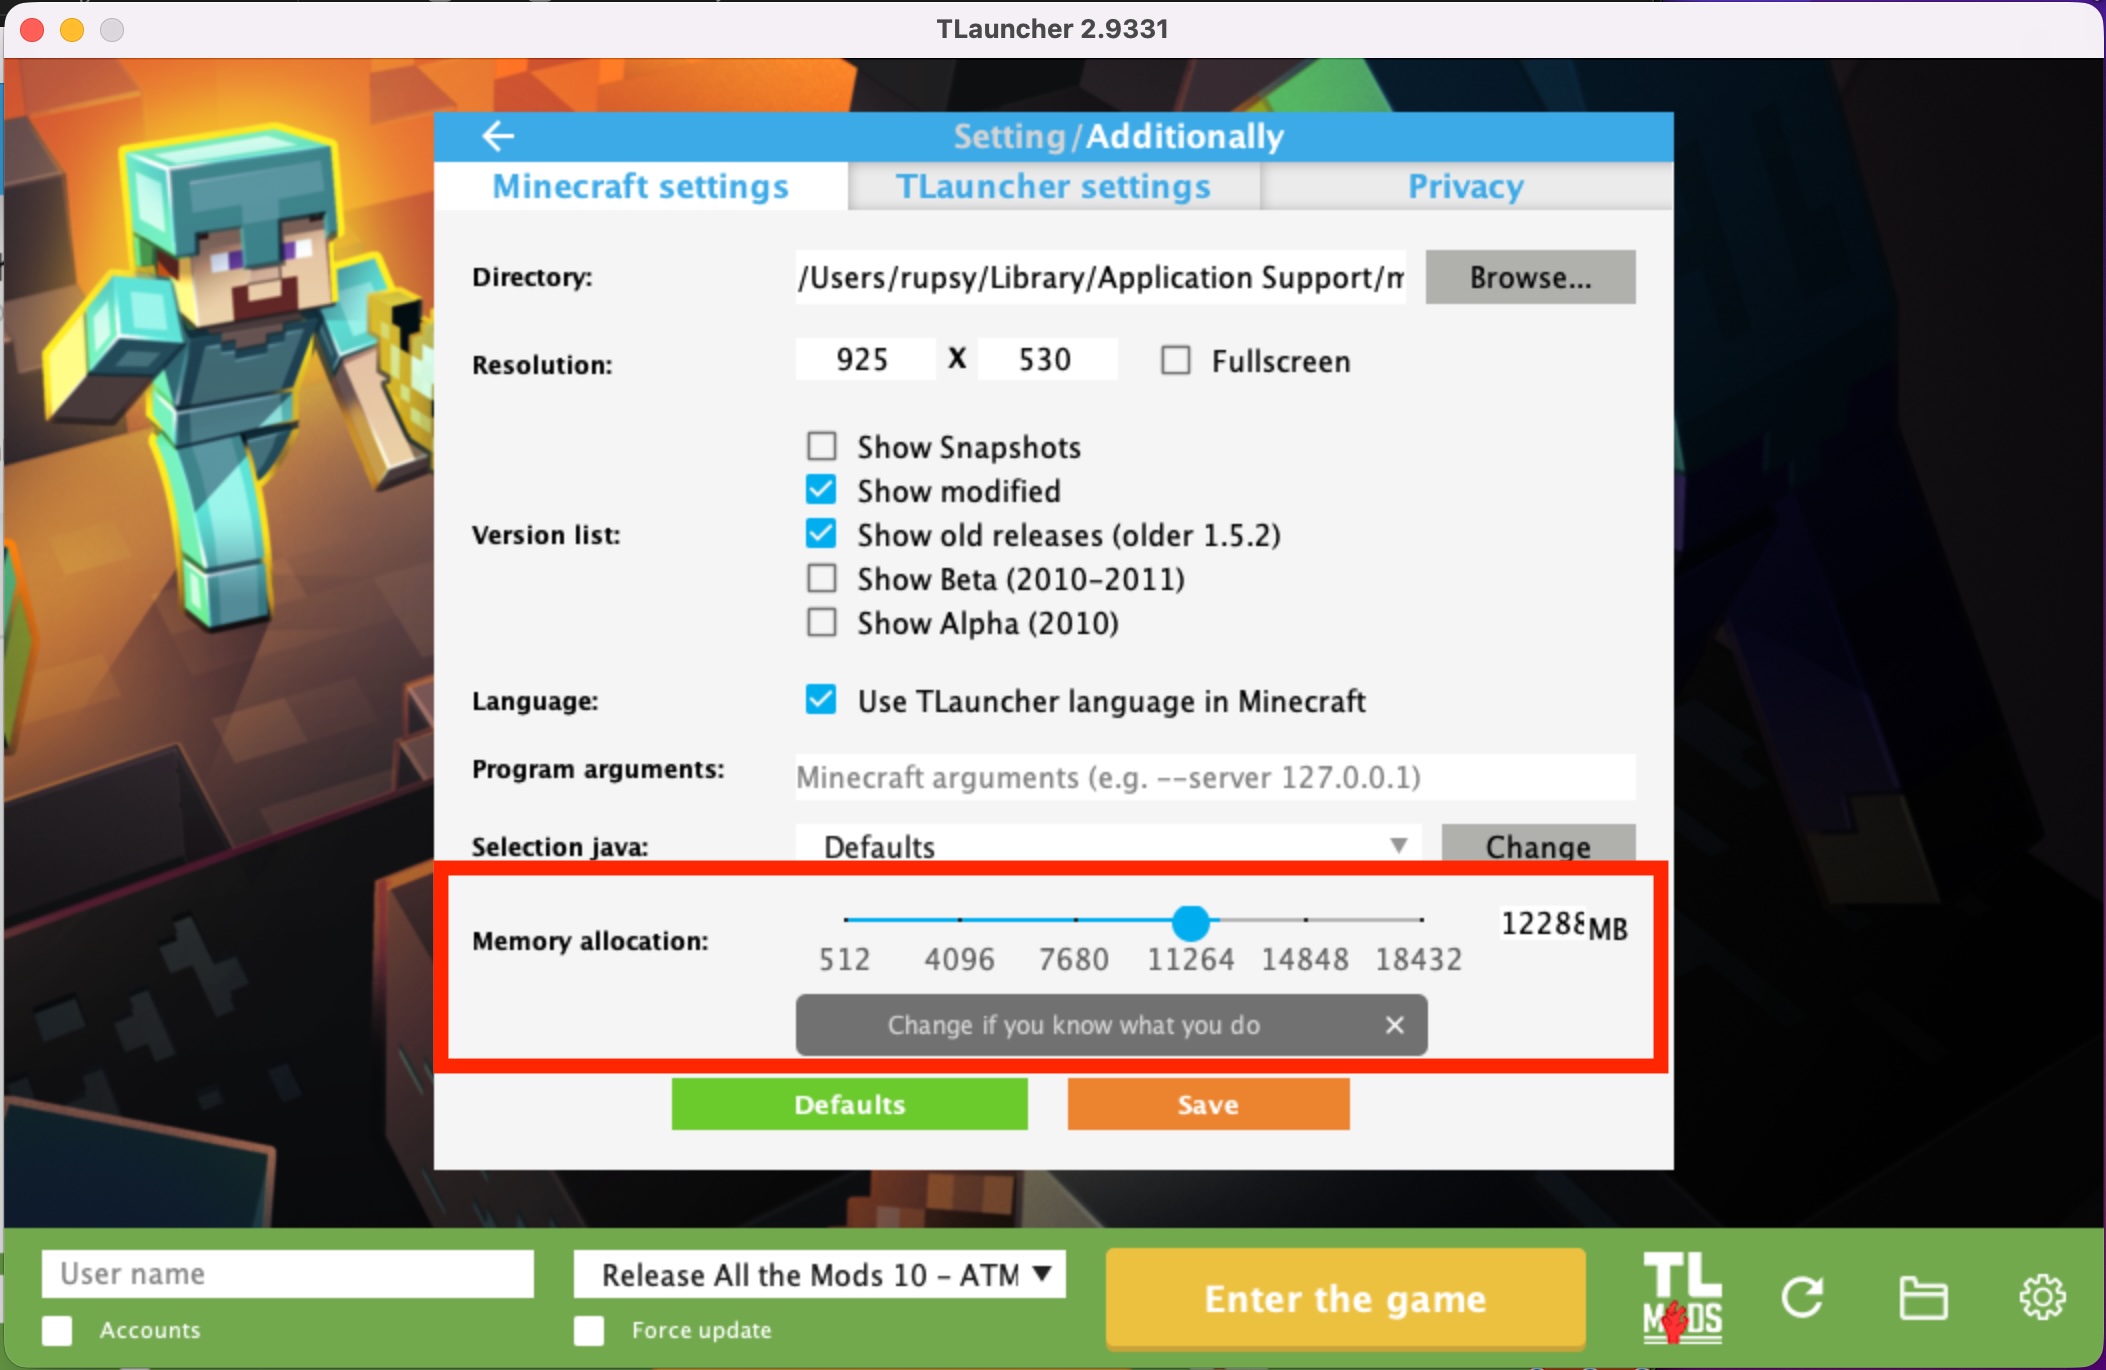Click the Enter the game button
Image resolution: width=2106 pixels, height=1370 pixels.
[x=1345, y=1298]
